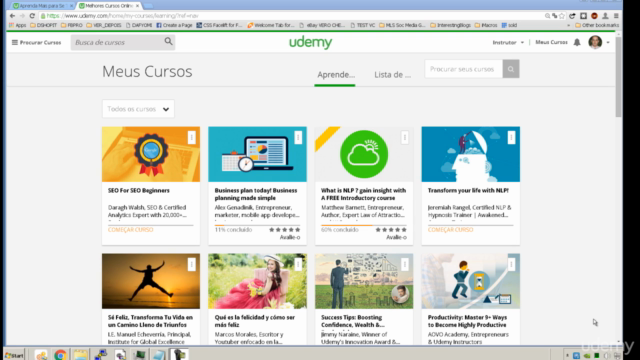Switch to the Aprende... tab

336,75
